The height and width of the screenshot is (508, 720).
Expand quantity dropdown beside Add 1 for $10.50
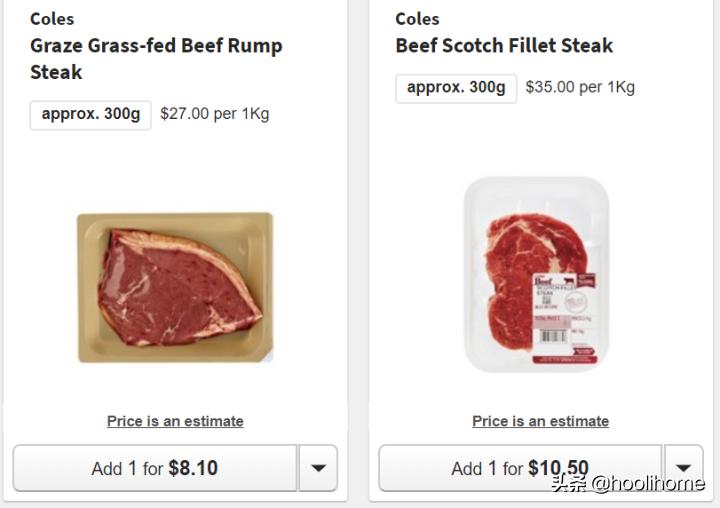683,468
